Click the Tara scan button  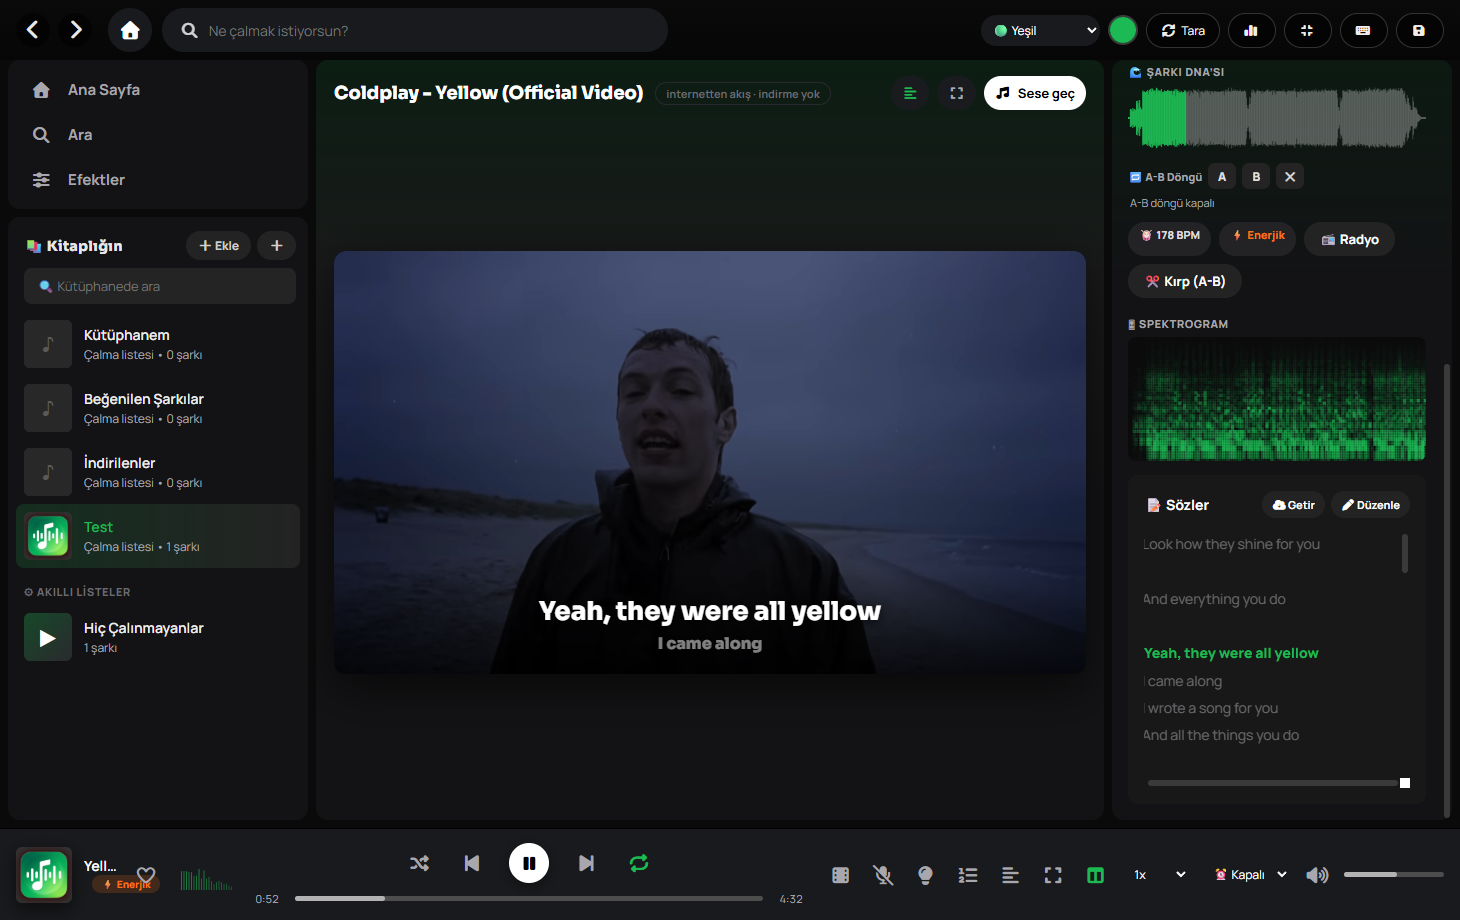point(1183,31)
